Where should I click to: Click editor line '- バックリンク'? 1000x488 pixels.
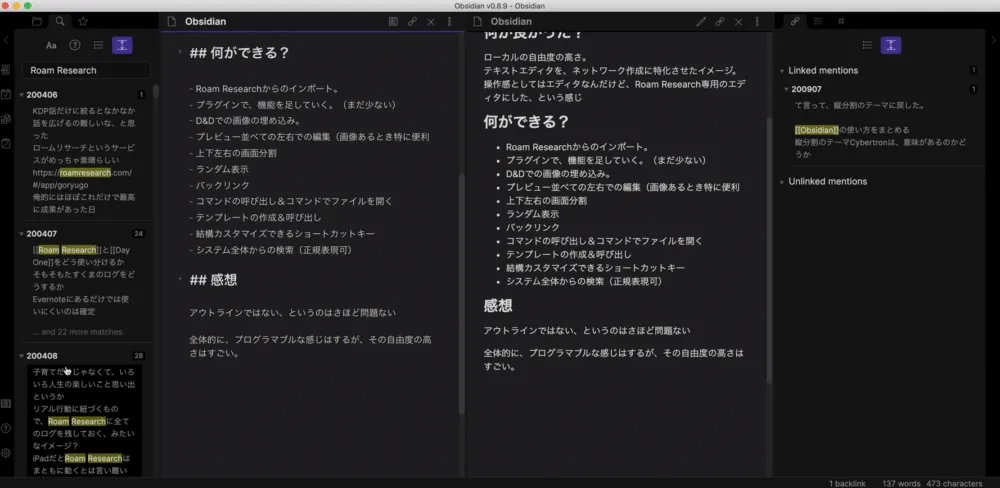point(219,185)
